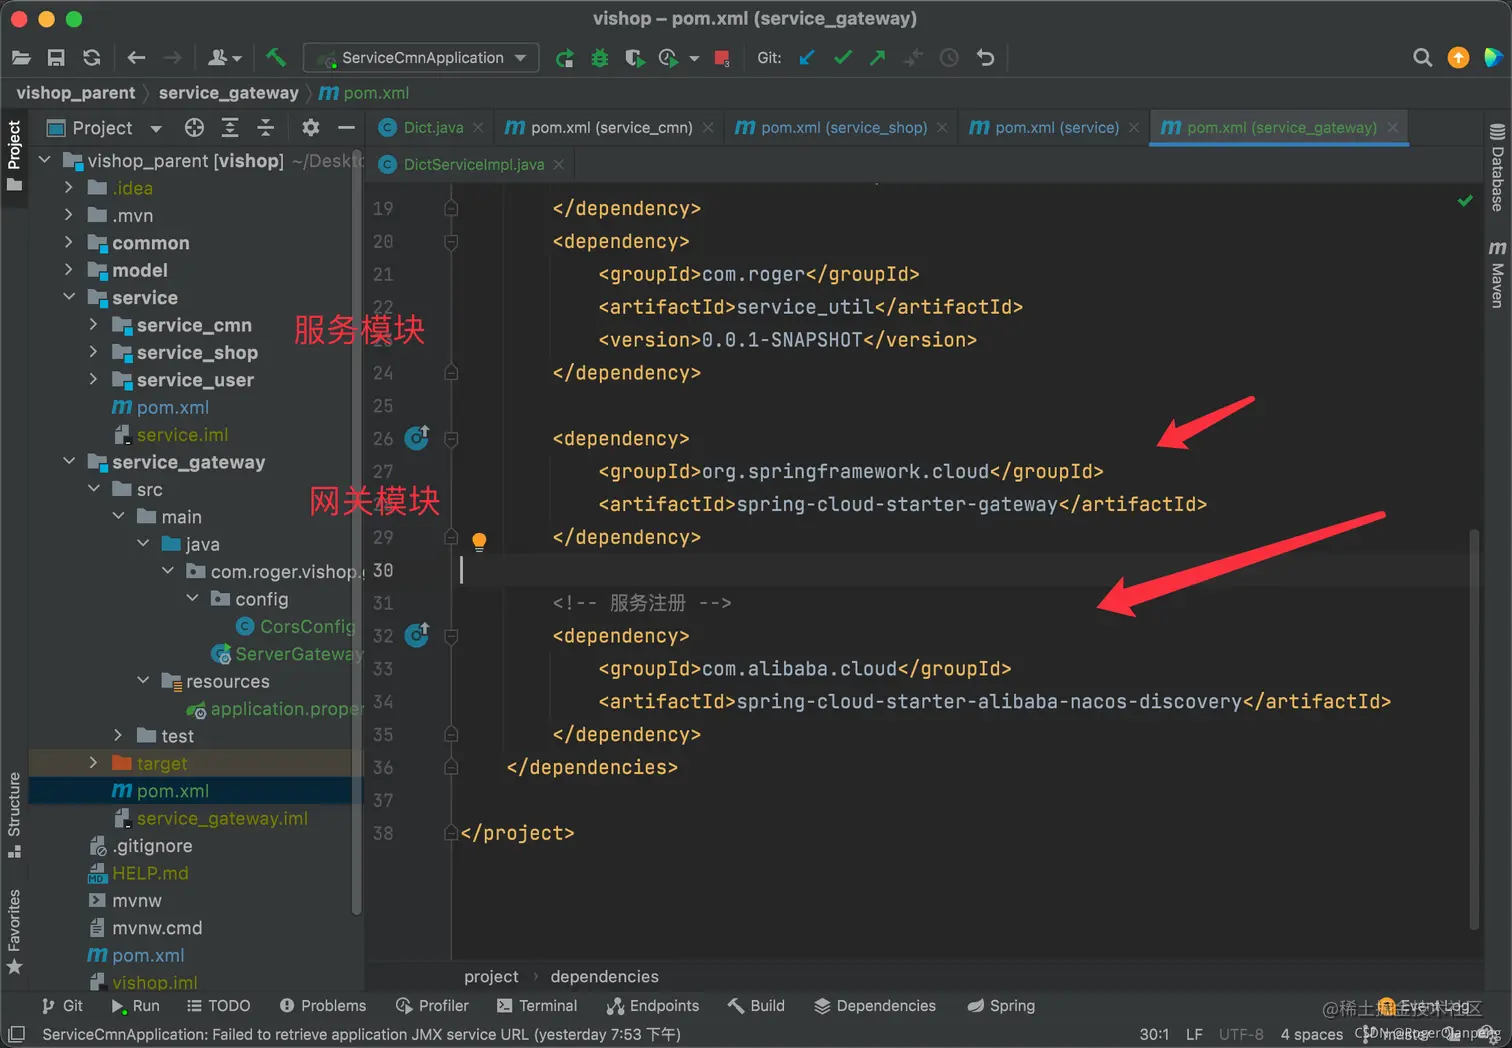The height and width of the screenshot is (1048, 1512).
Task: Click the 4 spaces indent setting
Action: [1312, 1034]
